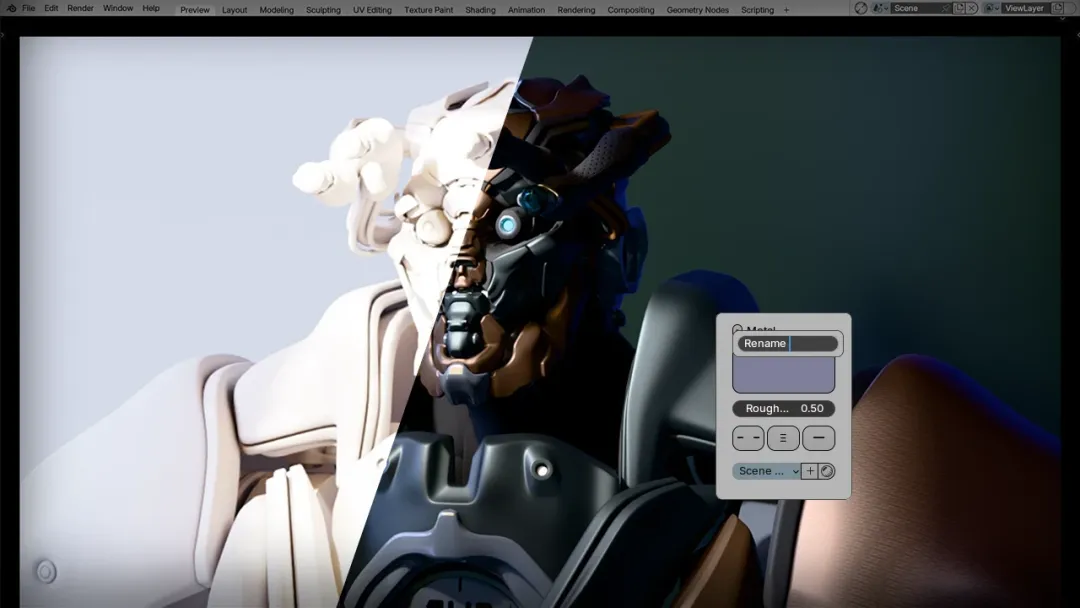
Task: Click the circular slash icon beside Scene
Action: point(860,8)
